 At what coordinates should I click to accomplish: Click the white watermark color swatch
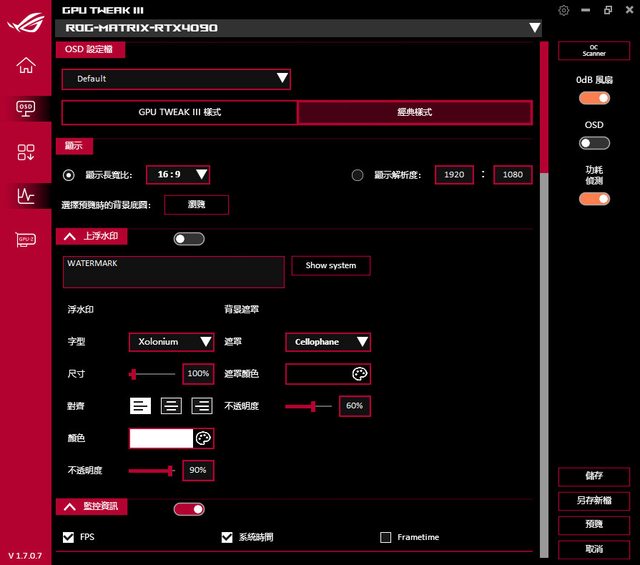point(161,438)
